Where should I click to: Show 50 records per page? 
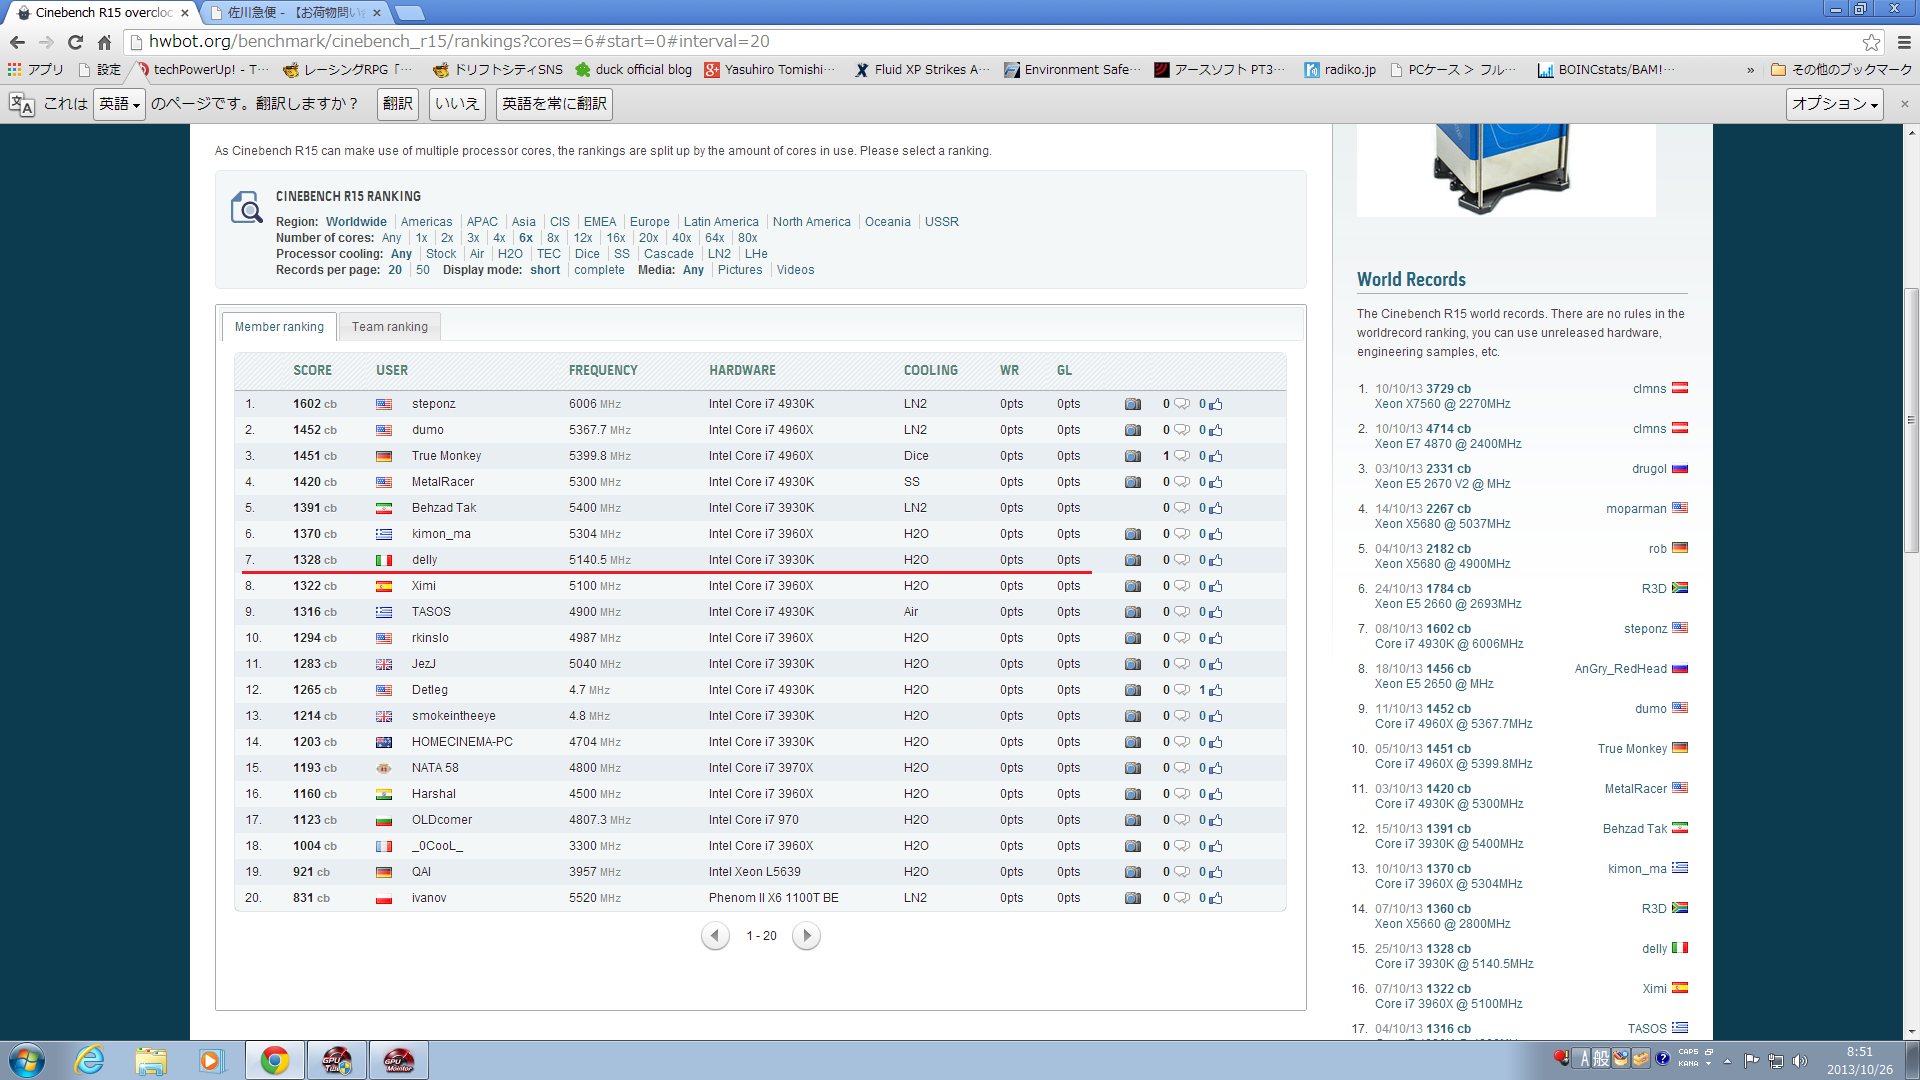coord(423,270)
